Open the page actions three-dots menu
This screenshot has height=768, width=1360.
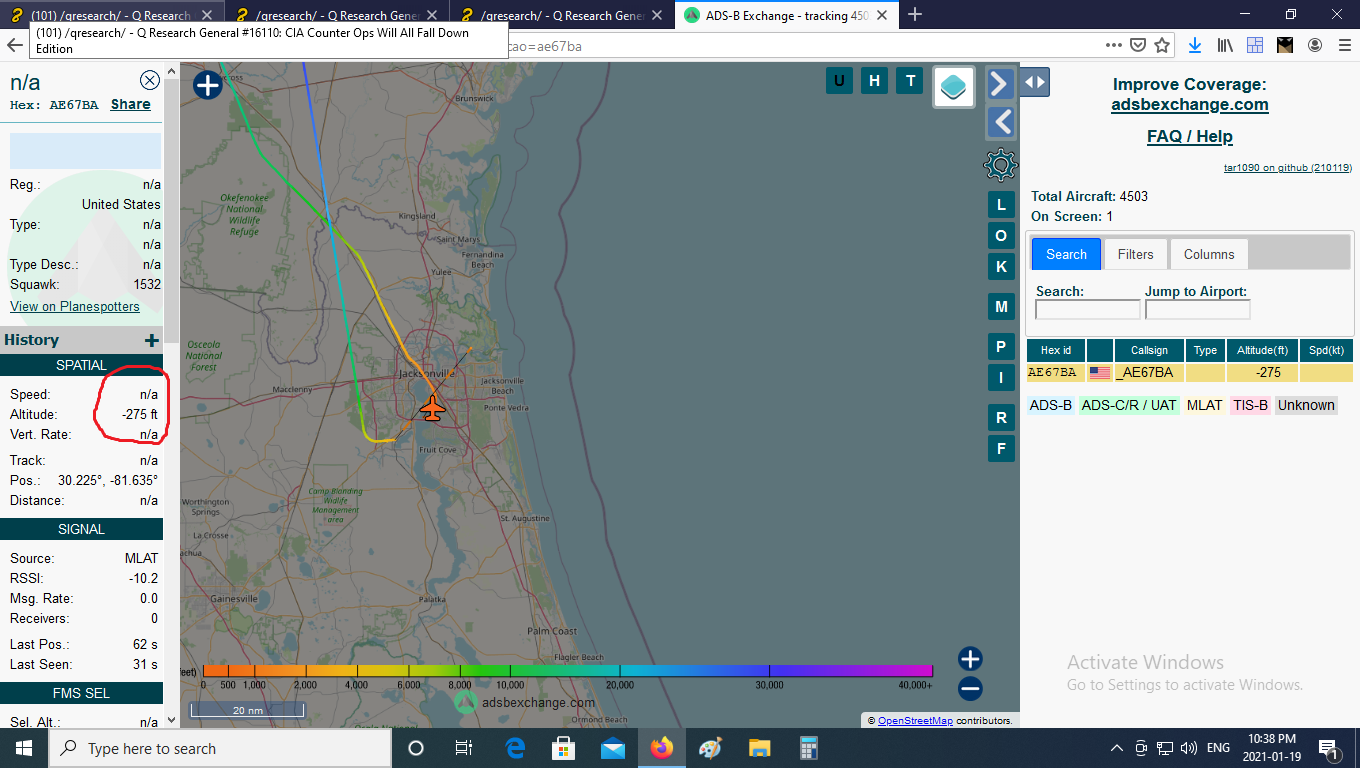[1114, 45]
